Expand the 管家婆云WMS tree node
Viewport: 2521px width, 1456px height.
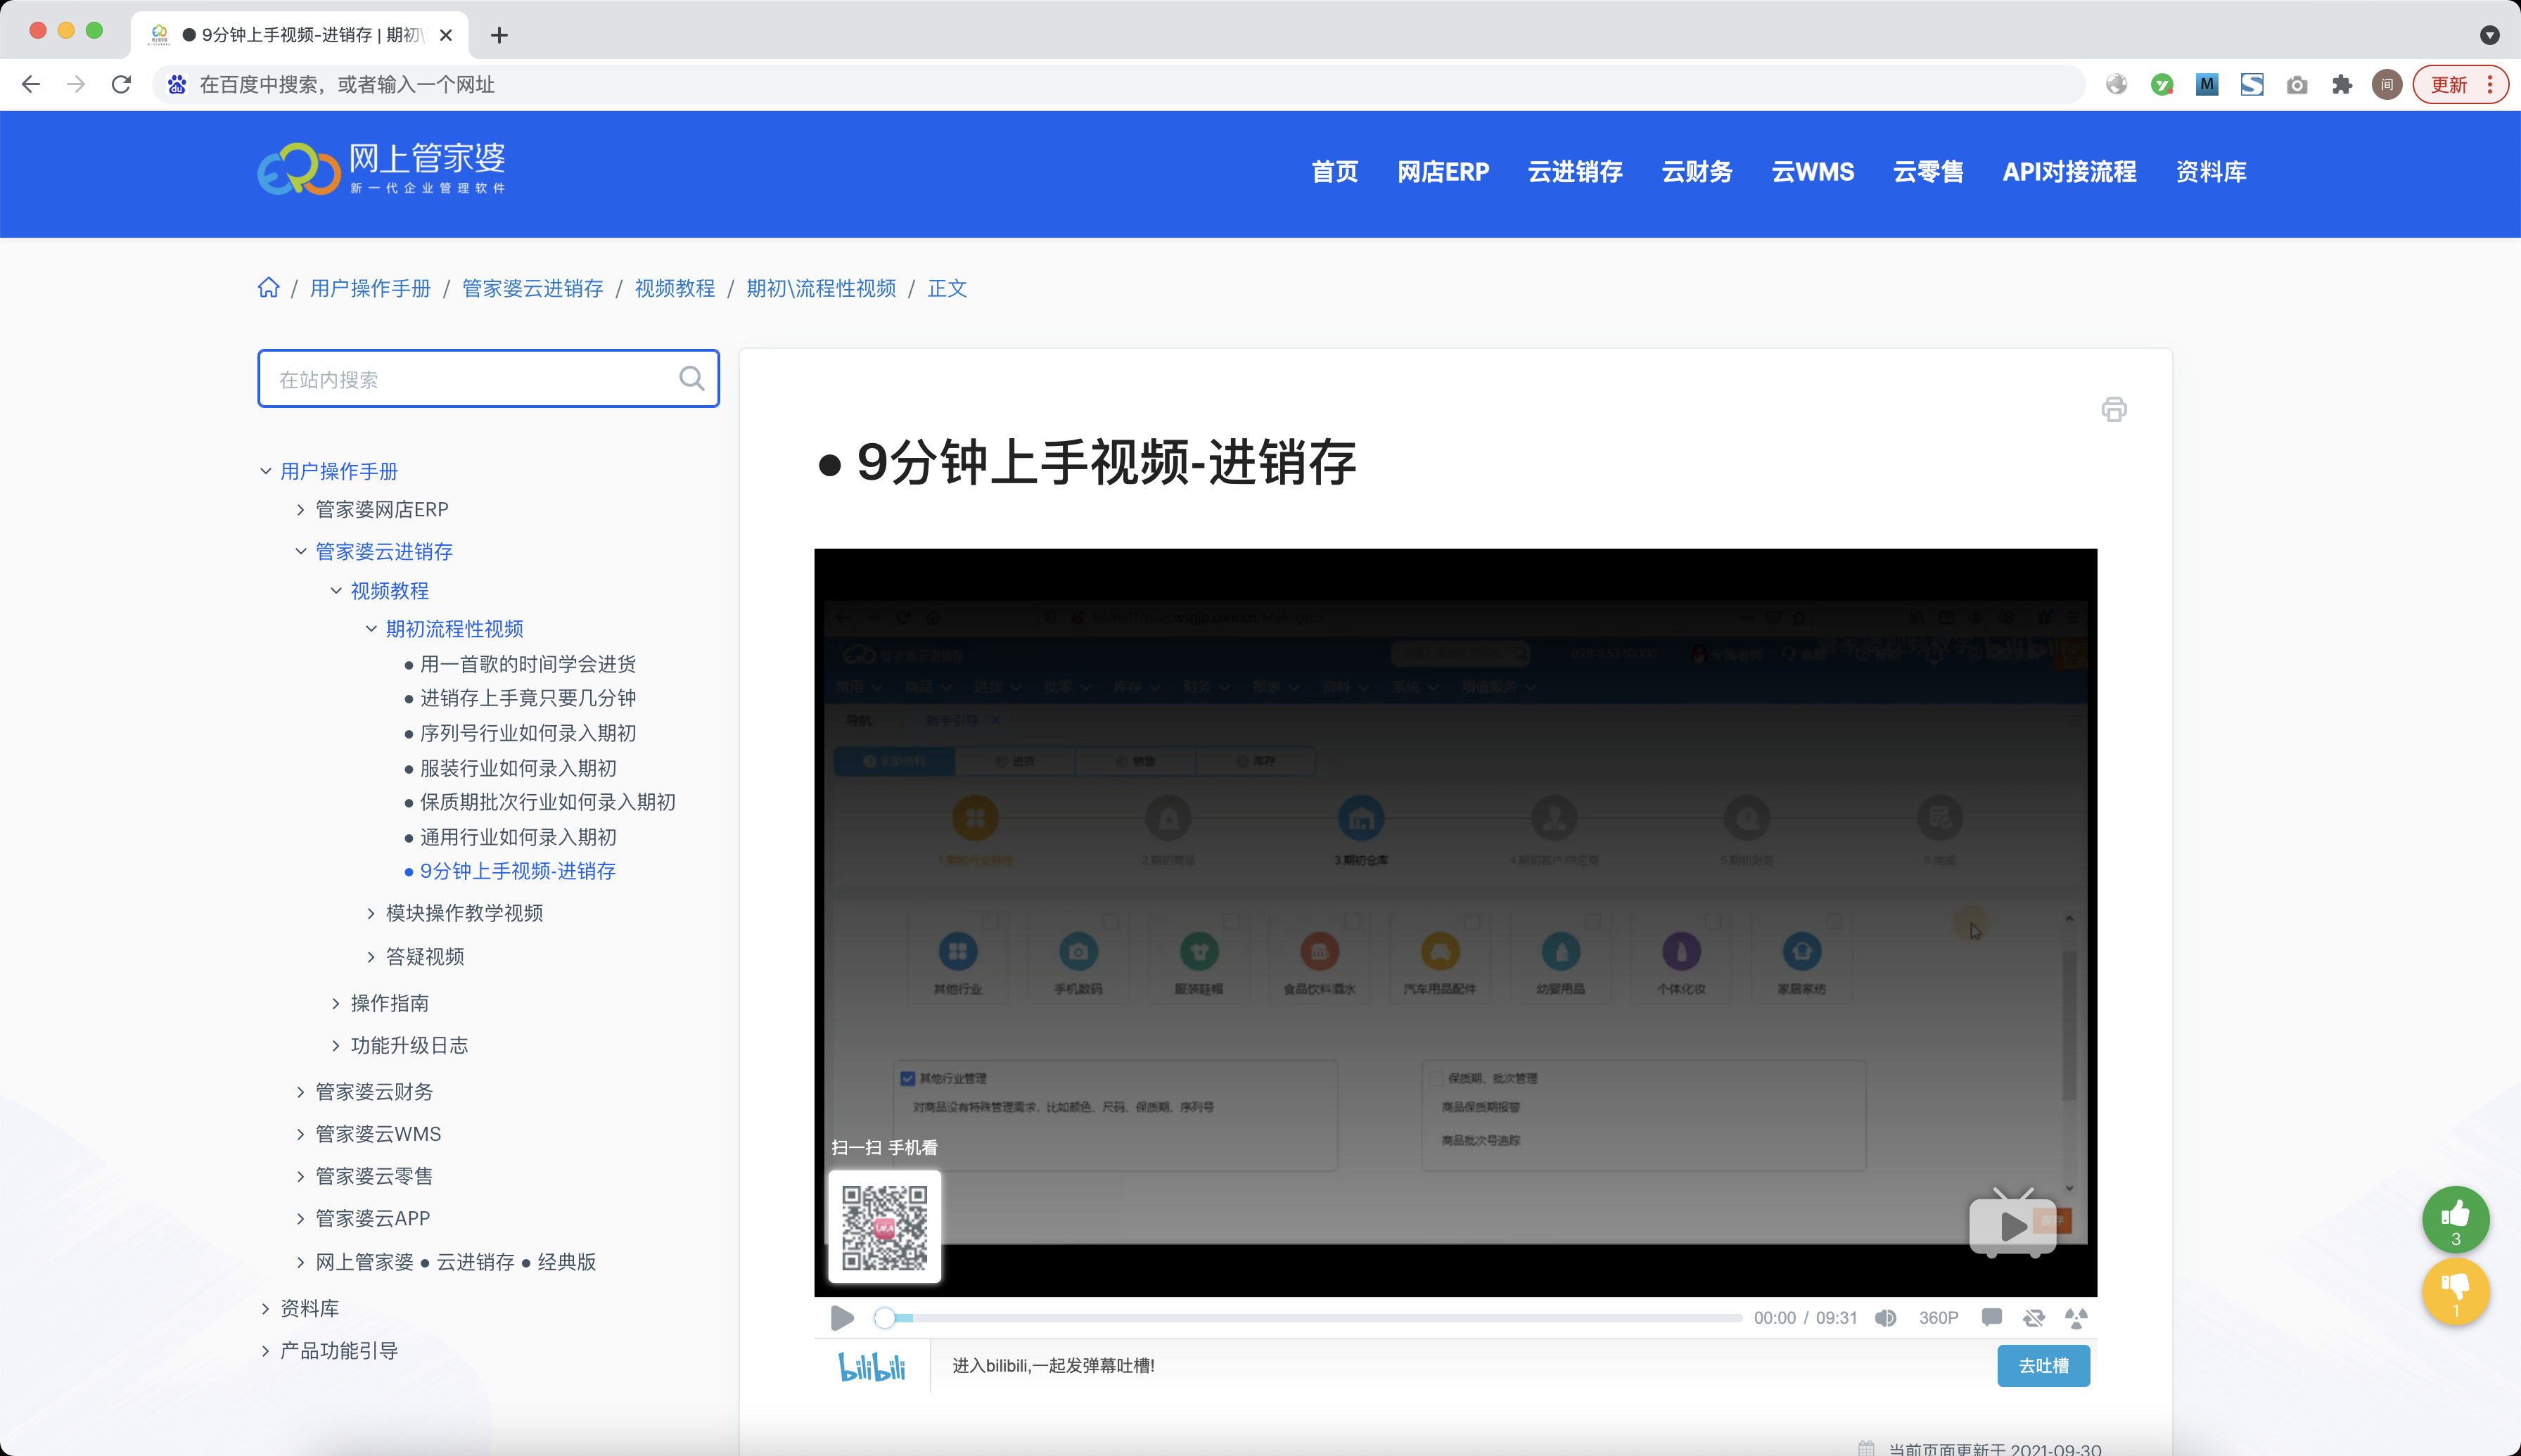(x=300, y=1134)
